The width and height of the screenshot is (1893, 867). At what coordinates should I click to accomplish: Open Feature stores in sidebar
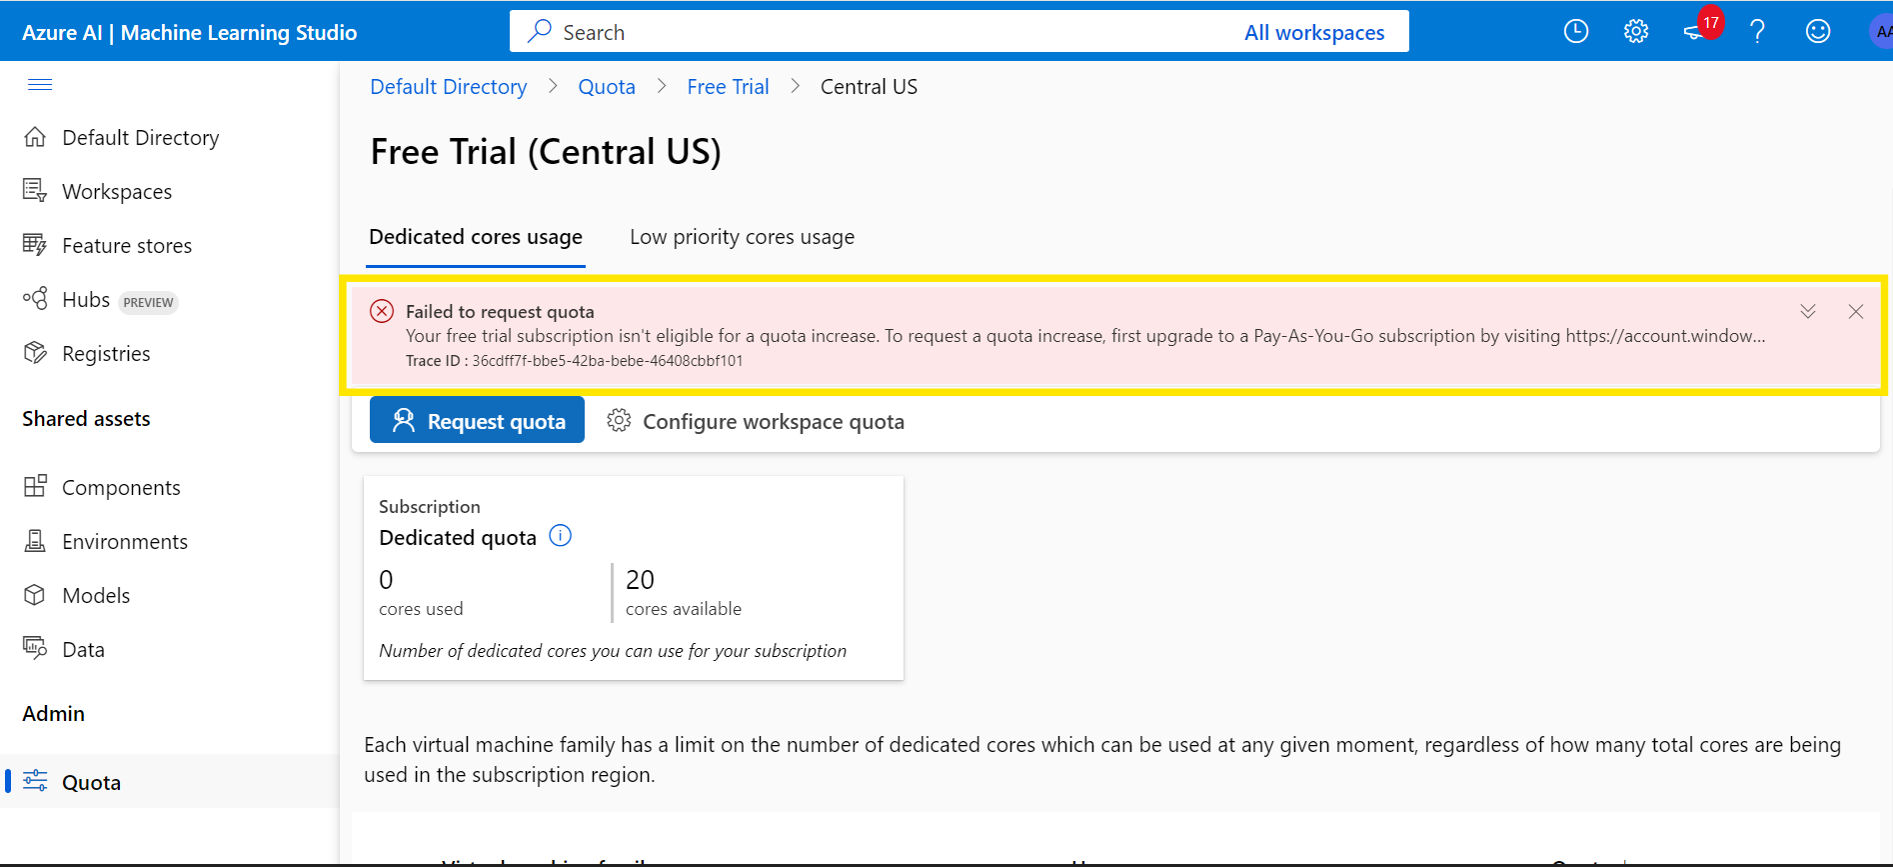tap(107, 246)
